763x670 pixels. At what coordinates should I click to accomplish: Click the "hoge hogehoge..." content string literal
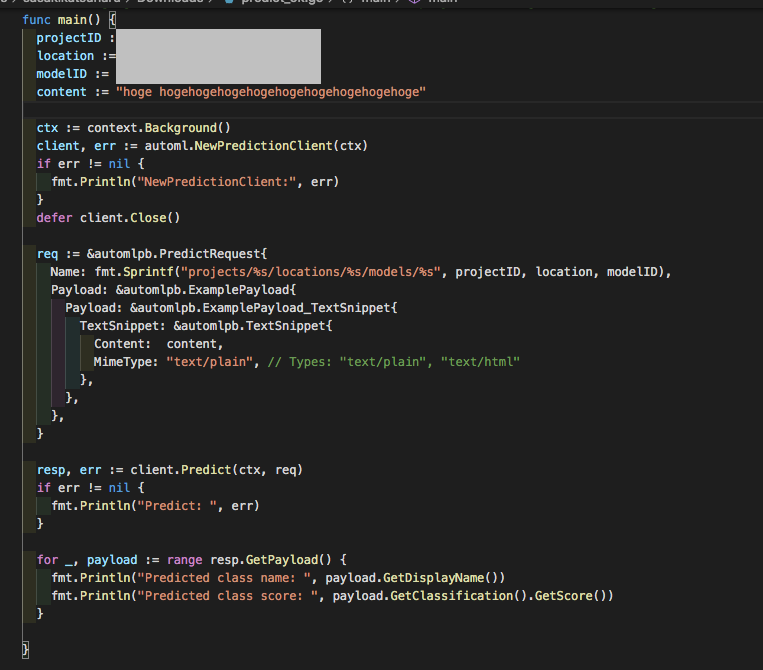tap(271, 92)
